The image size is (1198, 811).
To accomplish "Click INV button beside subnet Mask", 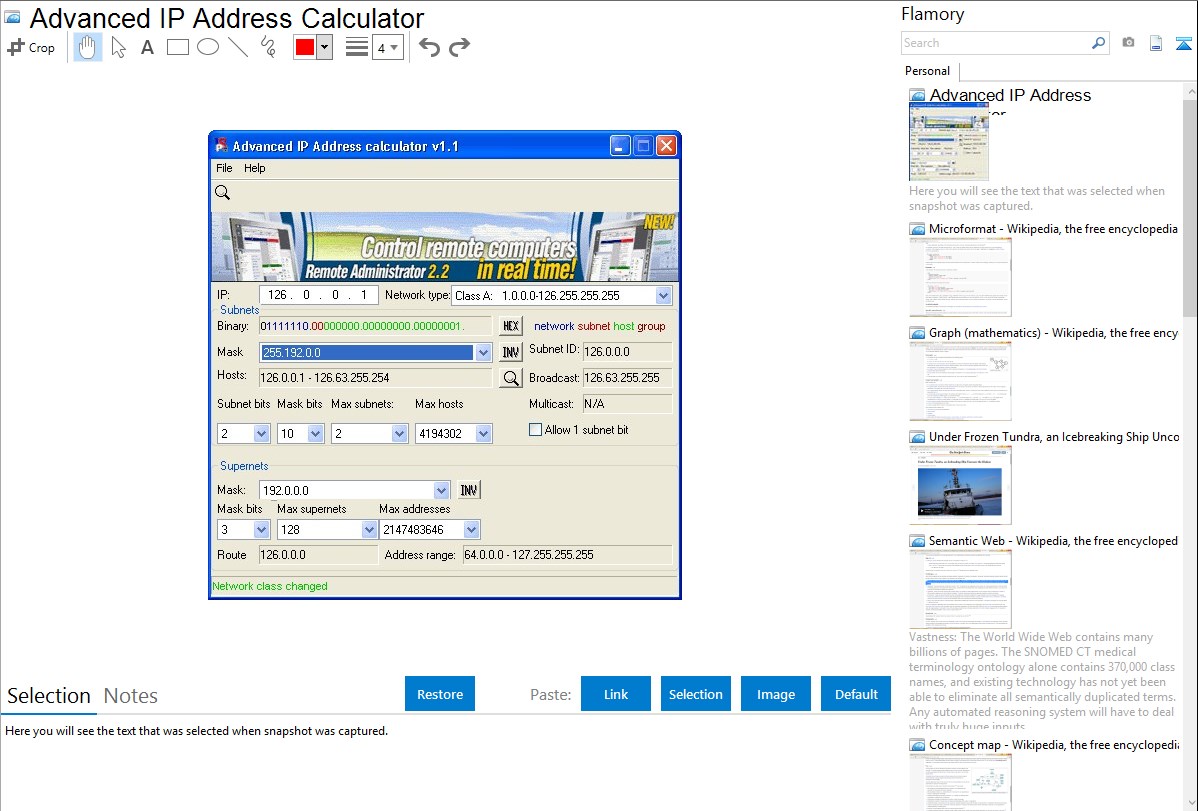I will point(510,352).
